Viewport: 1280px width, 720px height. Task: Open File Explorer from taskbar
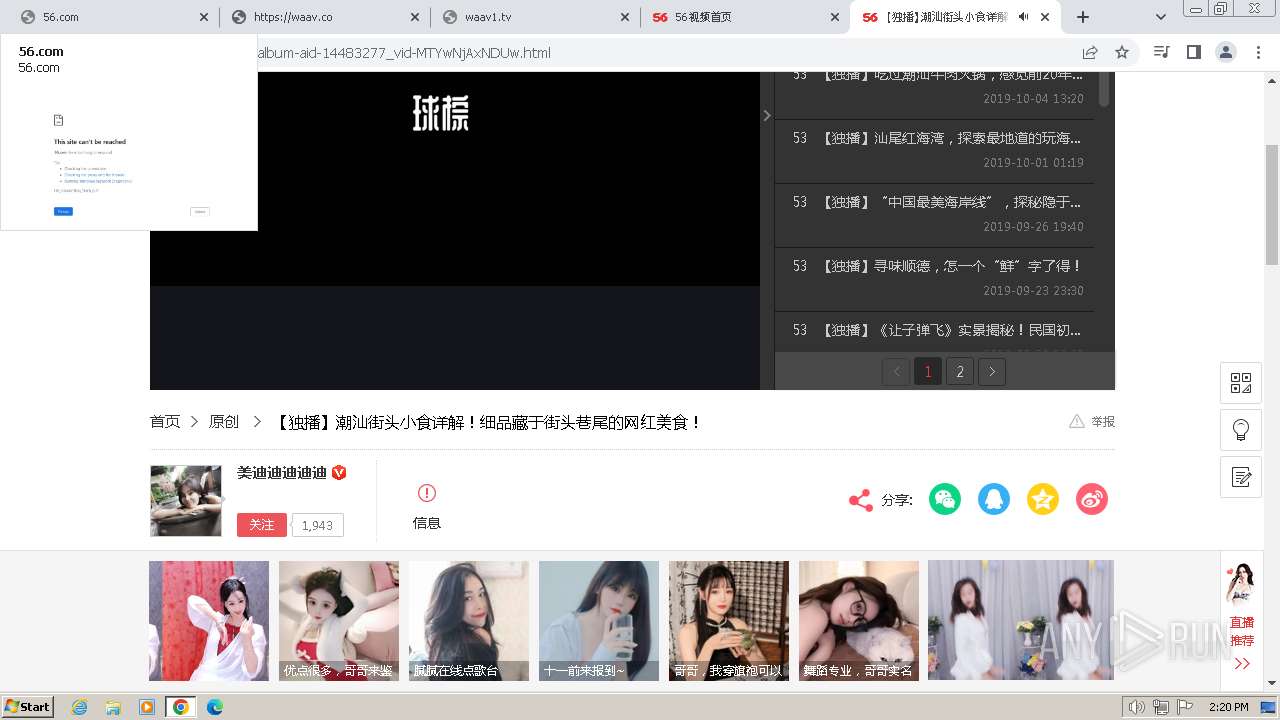click(113, 707)
